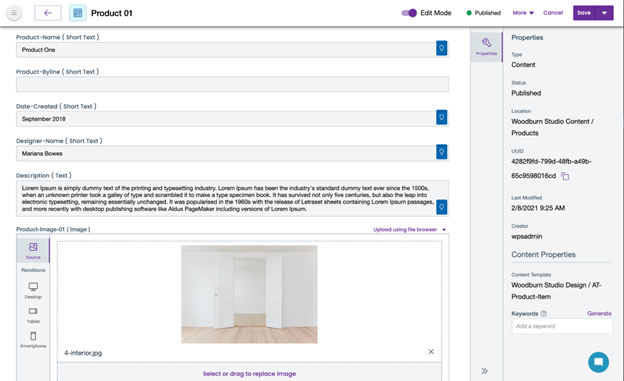Image resolution: width=624 pixels, height=381 pixels.
Task: Save the content item
Action: 584,13
